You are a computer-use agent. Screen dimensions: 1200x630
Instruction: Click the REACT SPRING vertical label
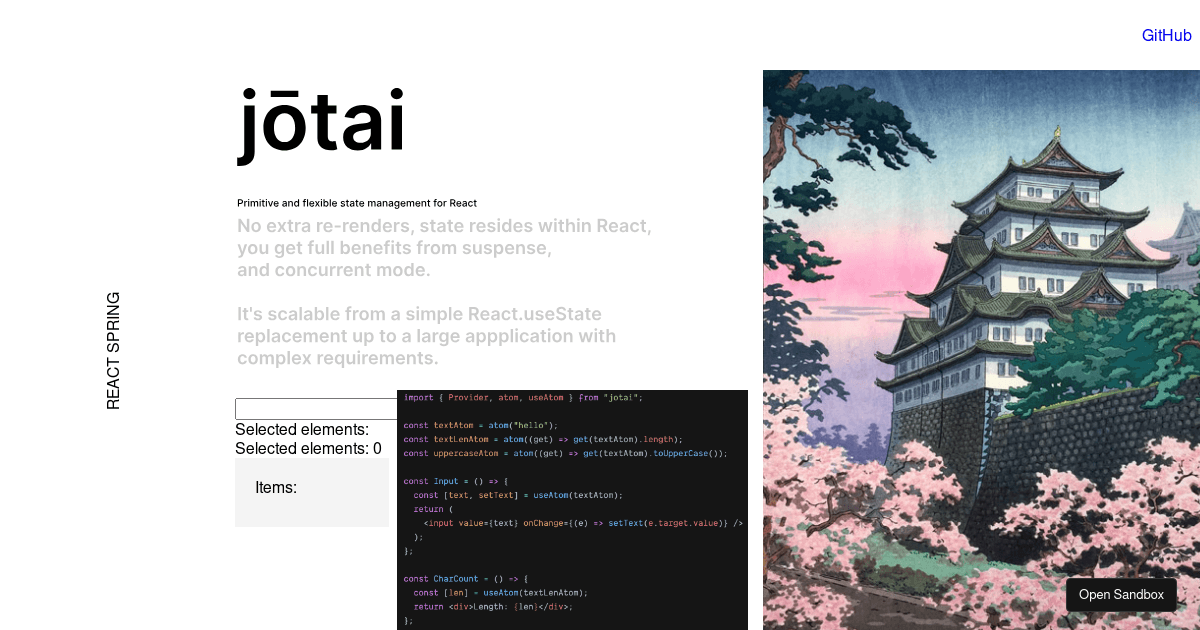click(113, 350)
